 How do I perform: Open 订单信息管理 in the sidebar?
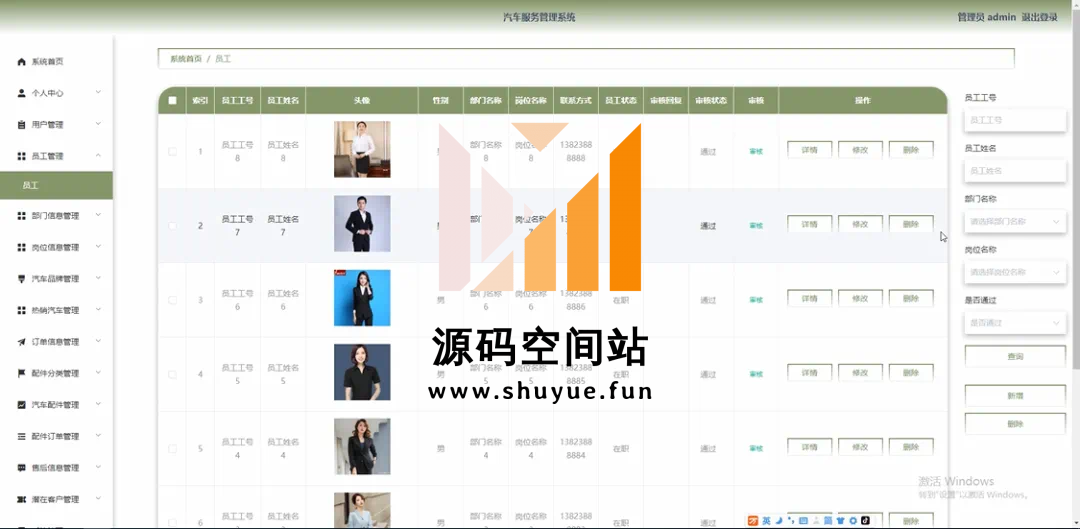56,342
